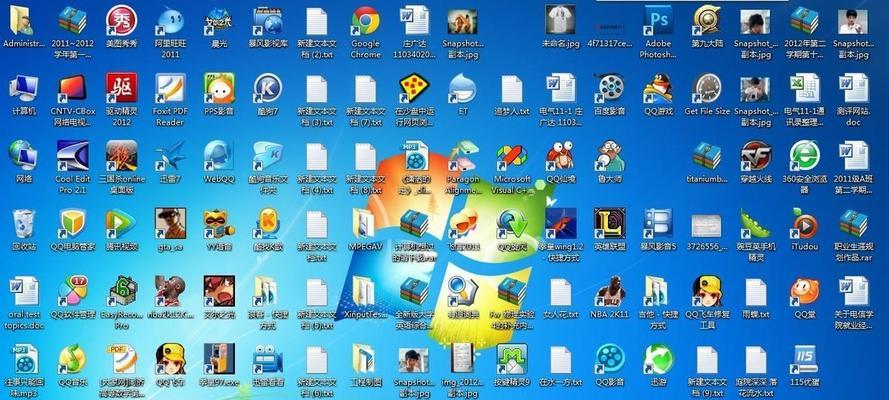Open the 美图秀秀 desktop icon
The image size is (889, 400).
tap(122, 22)
